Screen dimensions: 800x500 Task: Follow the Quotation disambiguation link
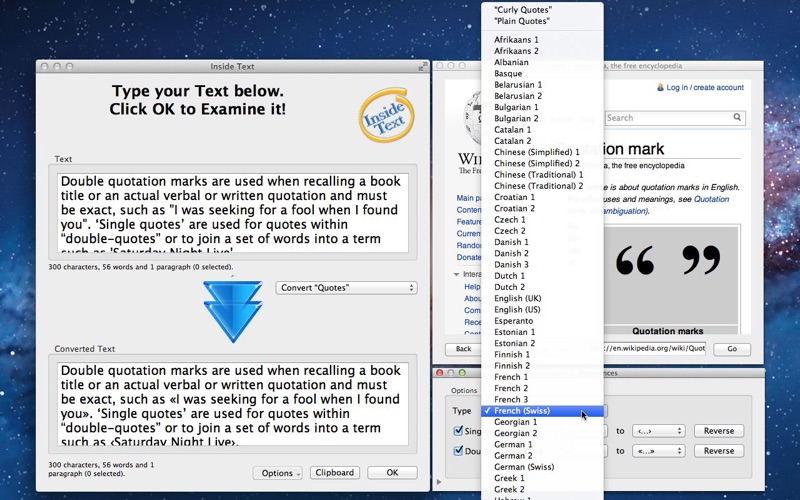[711, 199]
